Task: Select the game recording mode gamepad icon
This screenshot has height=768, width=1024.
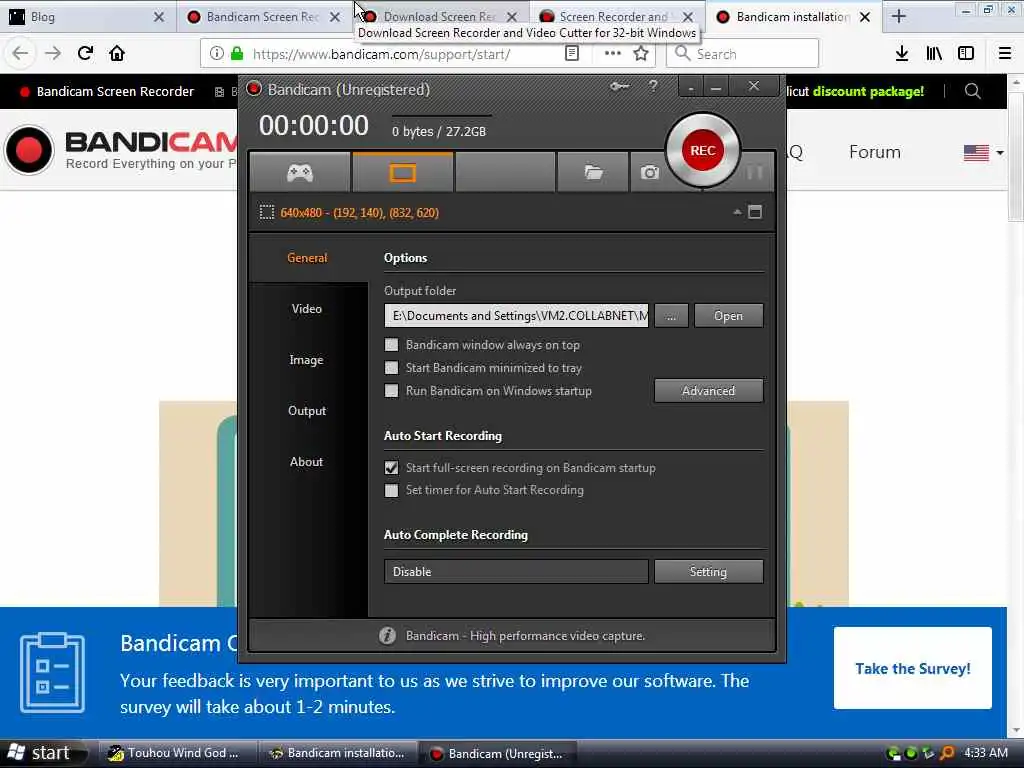Action: (300, 172)
